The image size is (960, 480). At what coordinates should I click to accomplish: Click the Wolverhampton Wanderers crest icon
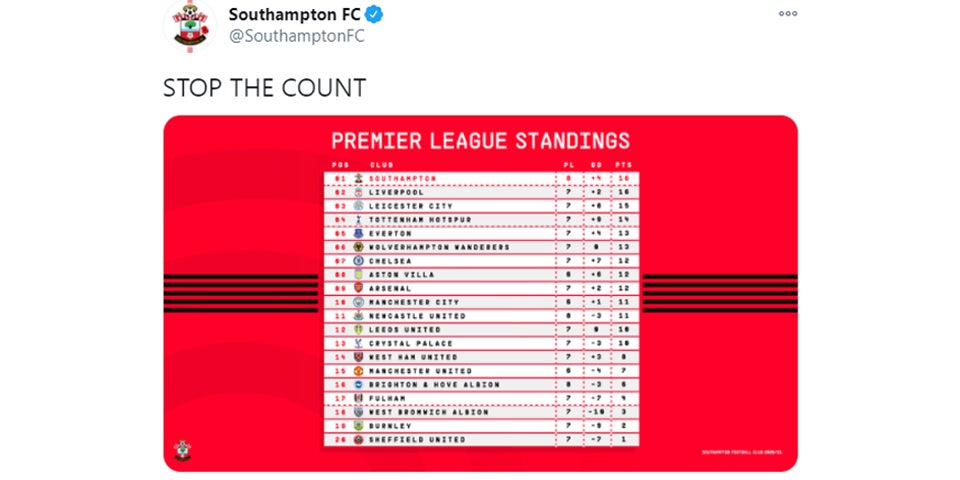(x=359, y=247)
